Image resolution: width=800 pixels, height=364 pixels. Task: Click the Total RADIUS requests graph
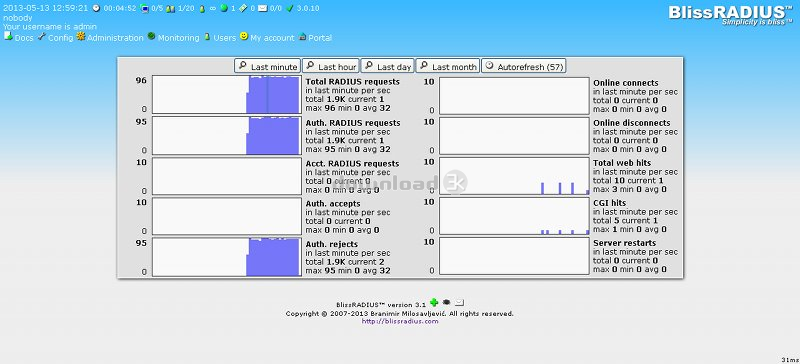(x=227, y=94)
